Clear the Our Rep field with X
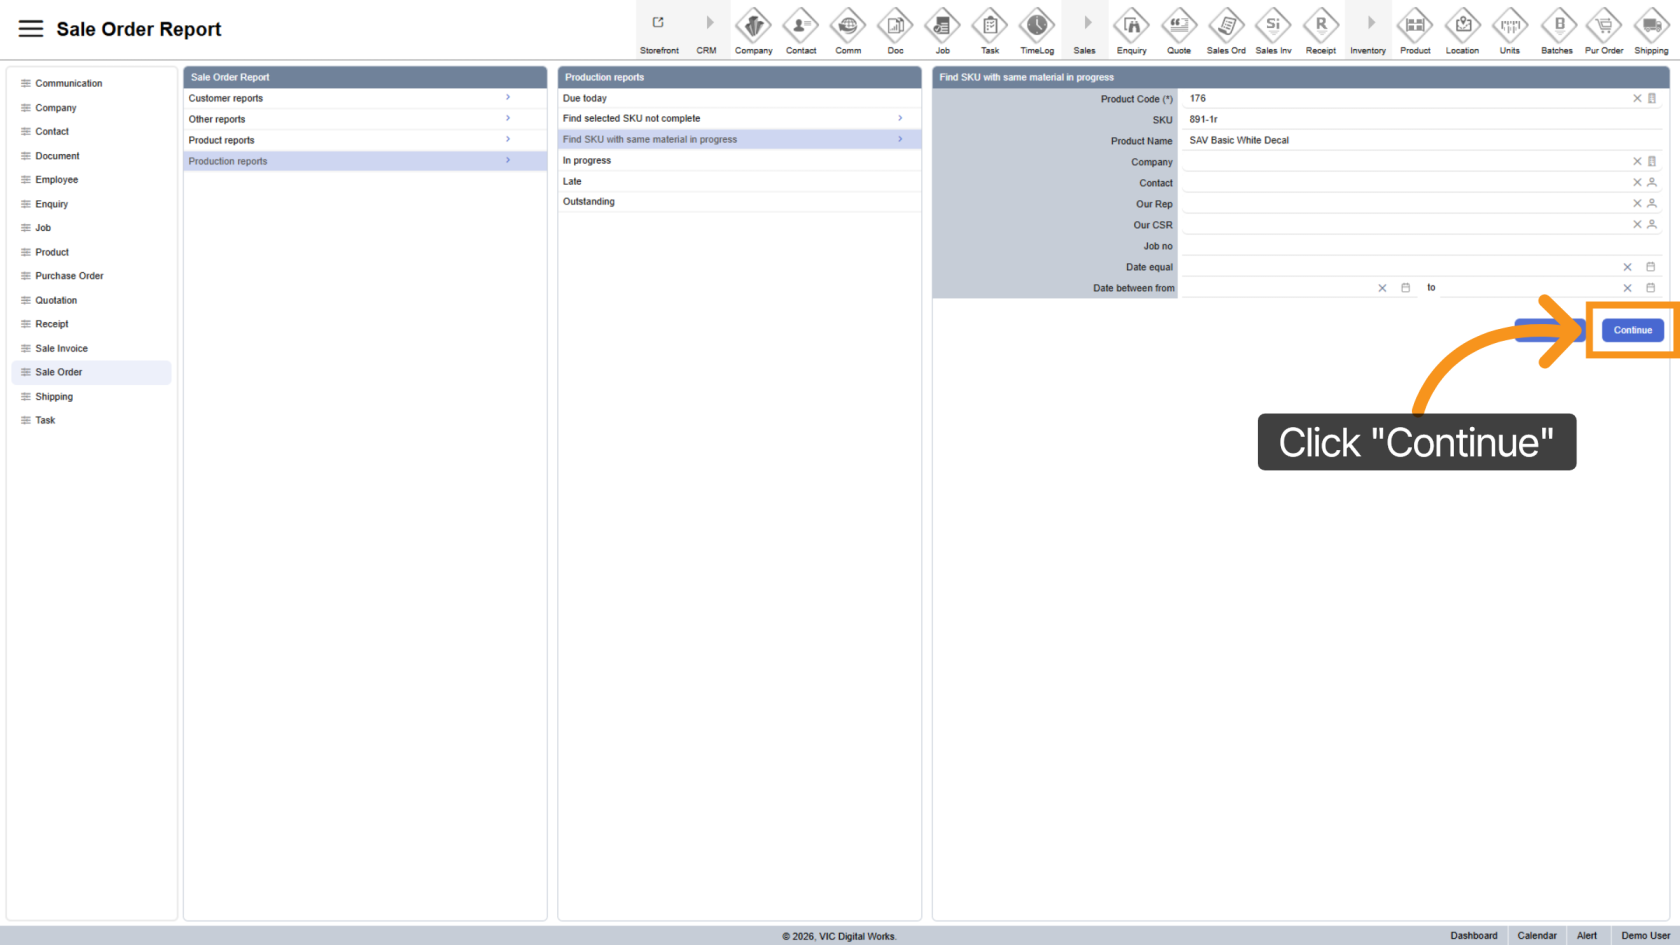 click(1637, 203)
